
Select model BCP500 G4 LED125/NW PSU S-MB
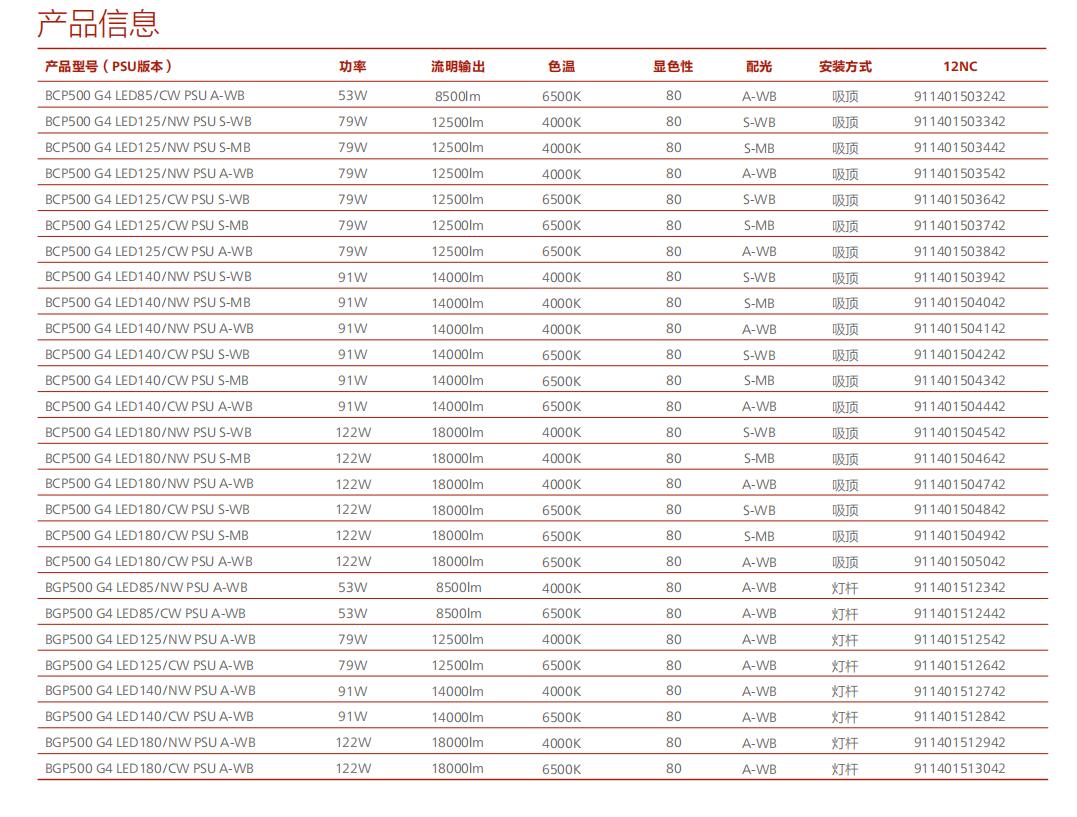click(148, 148)
